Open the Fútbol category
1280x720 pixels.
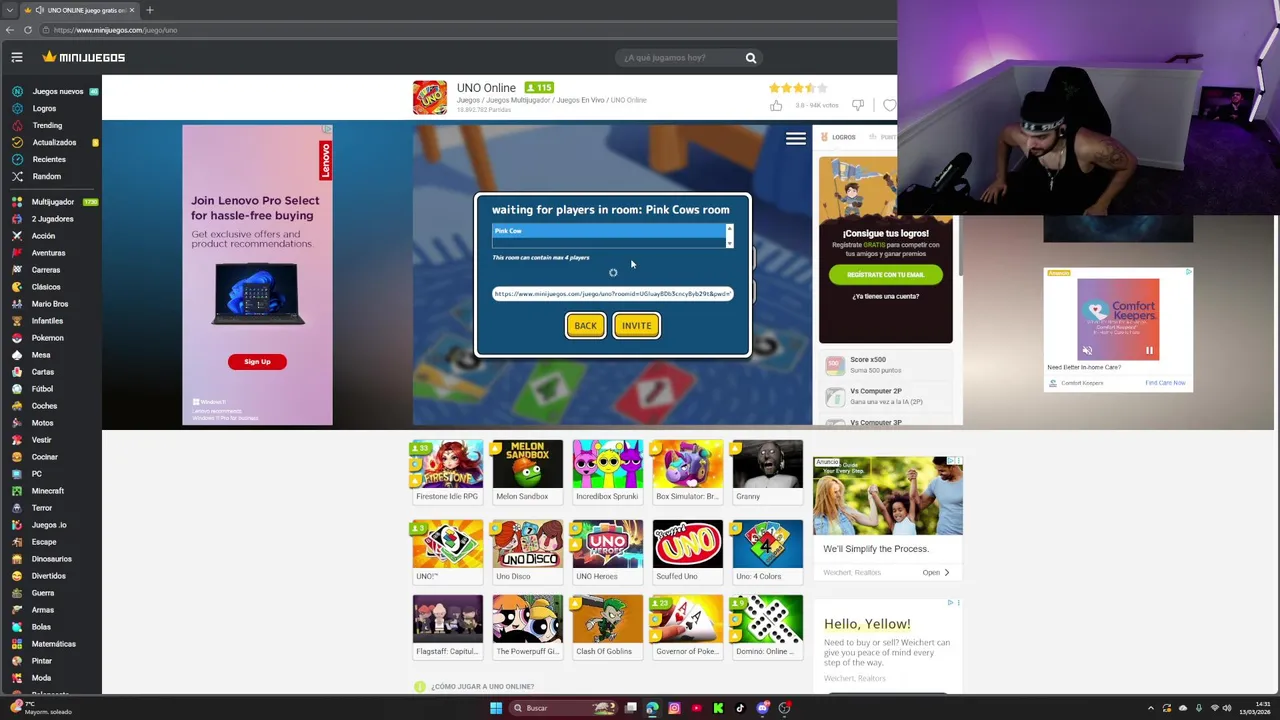(42, 389)
